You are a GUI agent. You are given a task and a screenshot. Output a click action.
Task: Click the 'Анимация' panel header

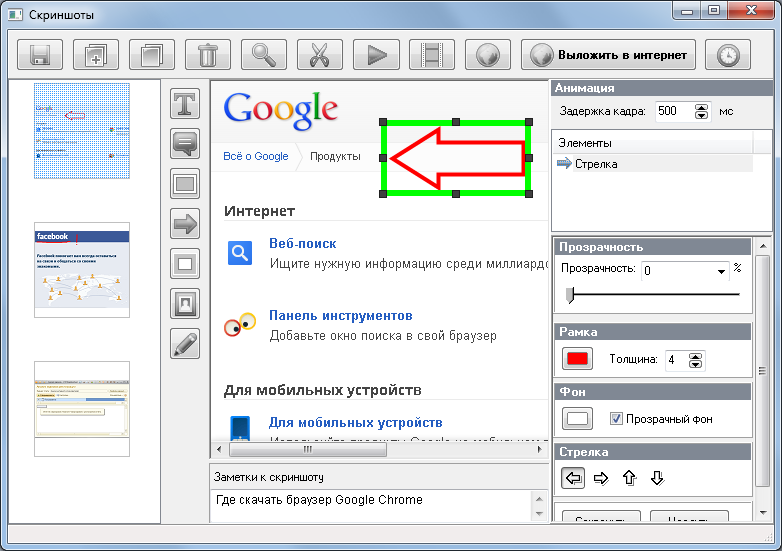662,88
